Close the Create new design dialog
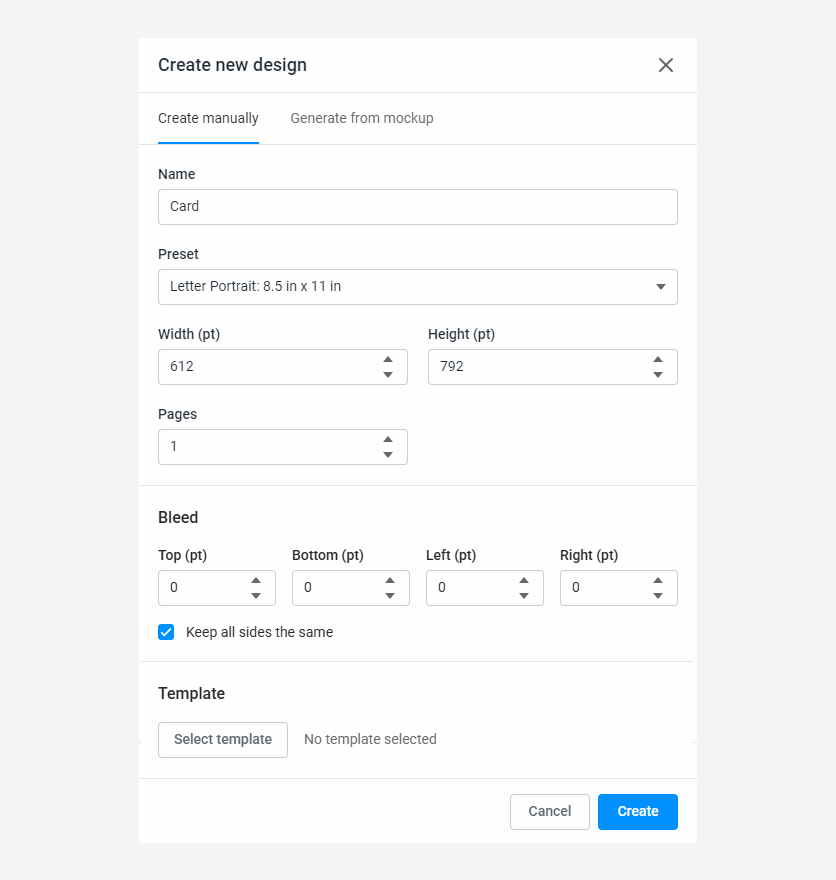 pyautogui.click(x=666, y=64)
